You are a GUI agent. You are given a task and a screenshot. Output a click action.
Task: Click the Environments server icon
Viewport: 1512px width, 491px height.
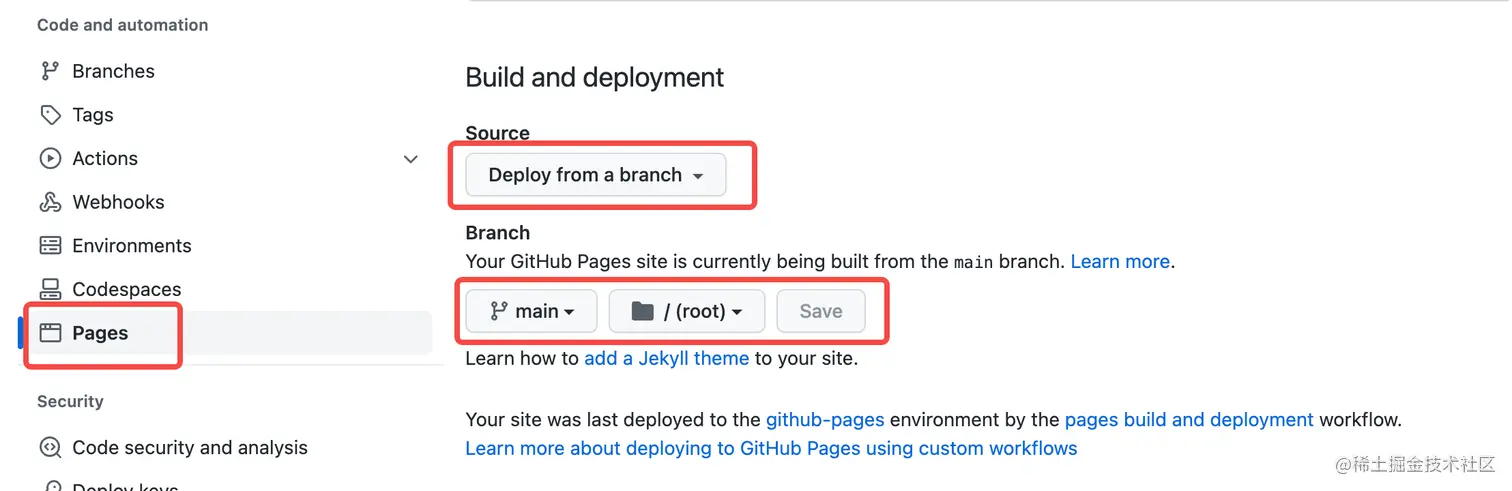pos(50,246)
